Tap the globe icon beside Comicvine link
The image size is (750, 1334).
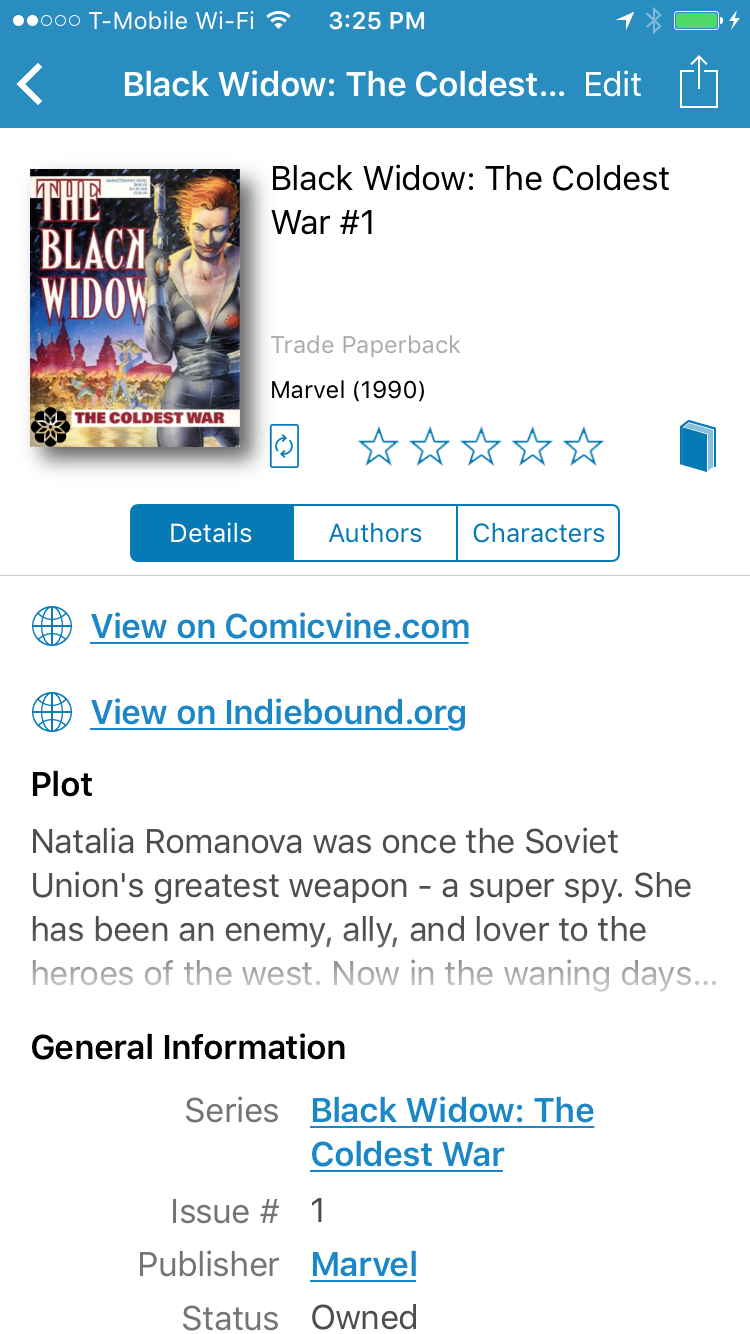[52, 627]
